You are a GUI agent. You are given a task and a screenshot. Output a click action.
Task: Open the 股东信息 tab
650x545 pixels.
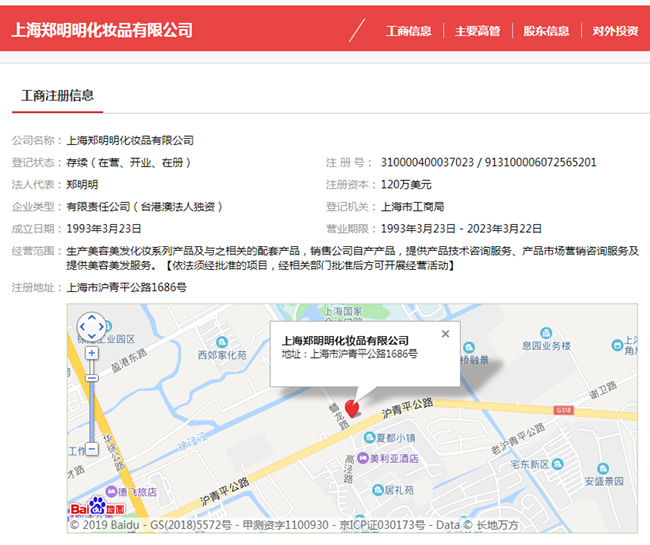[546, 31]
